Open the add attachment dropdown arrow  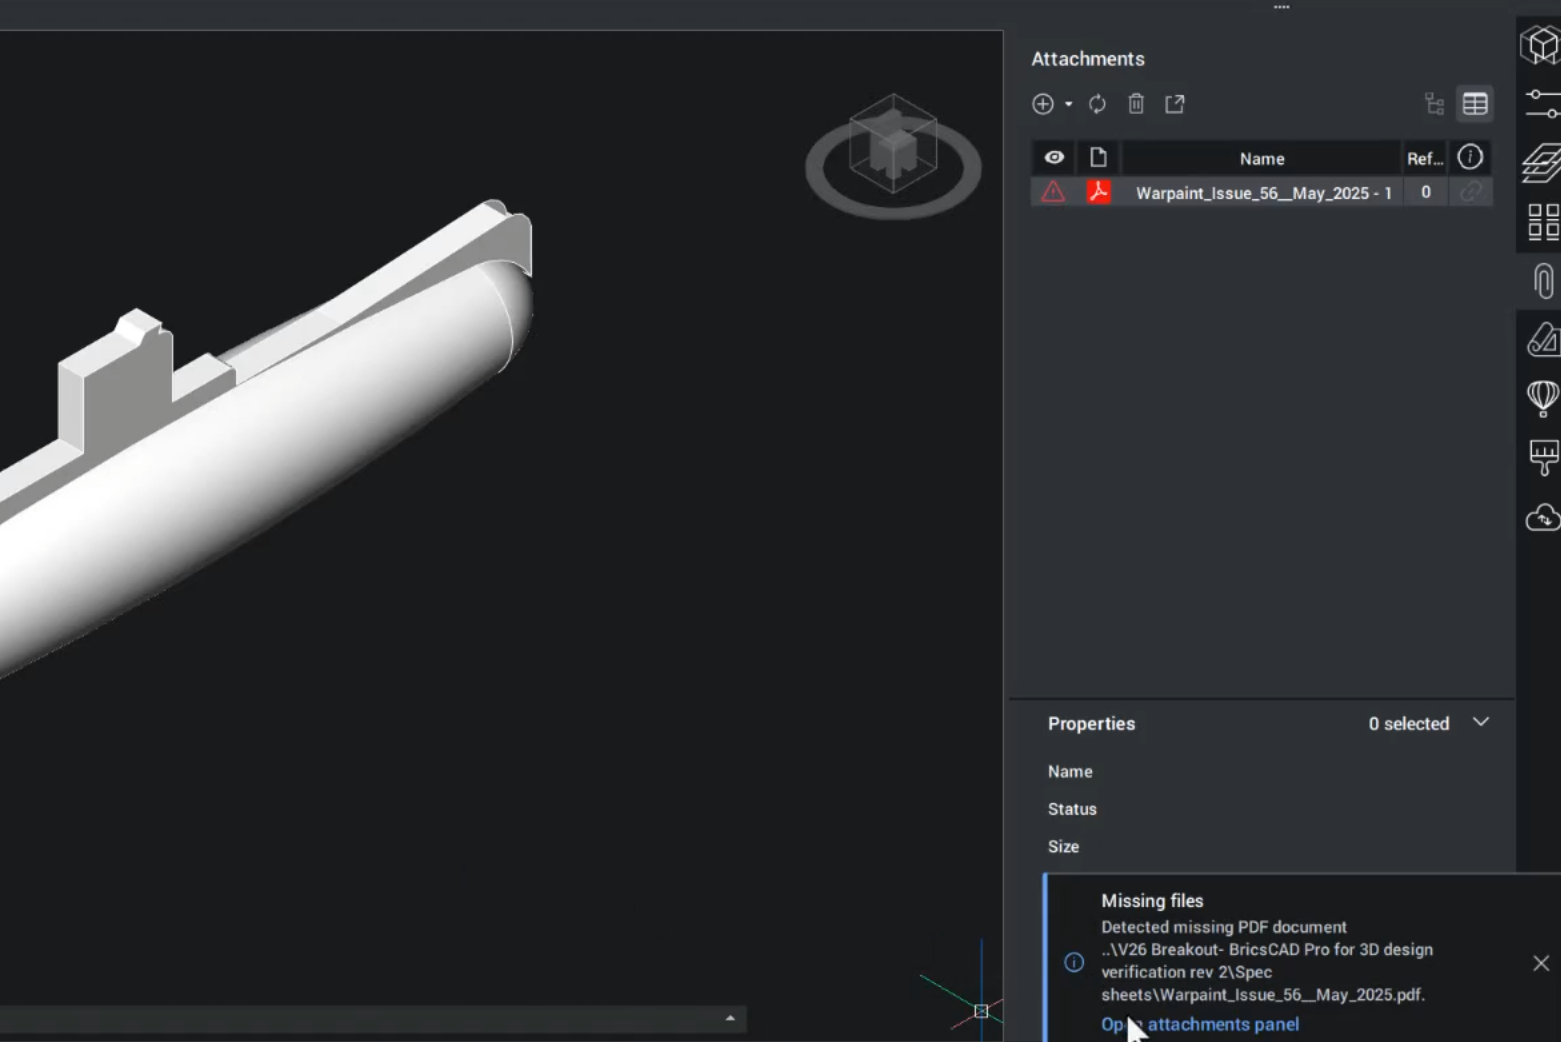[1068, 104]
